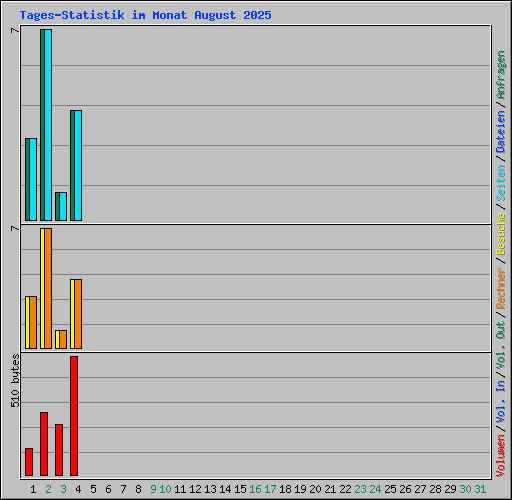Click the cyan bar for day 3
512x500 pixels.
[x=63, y=206]
